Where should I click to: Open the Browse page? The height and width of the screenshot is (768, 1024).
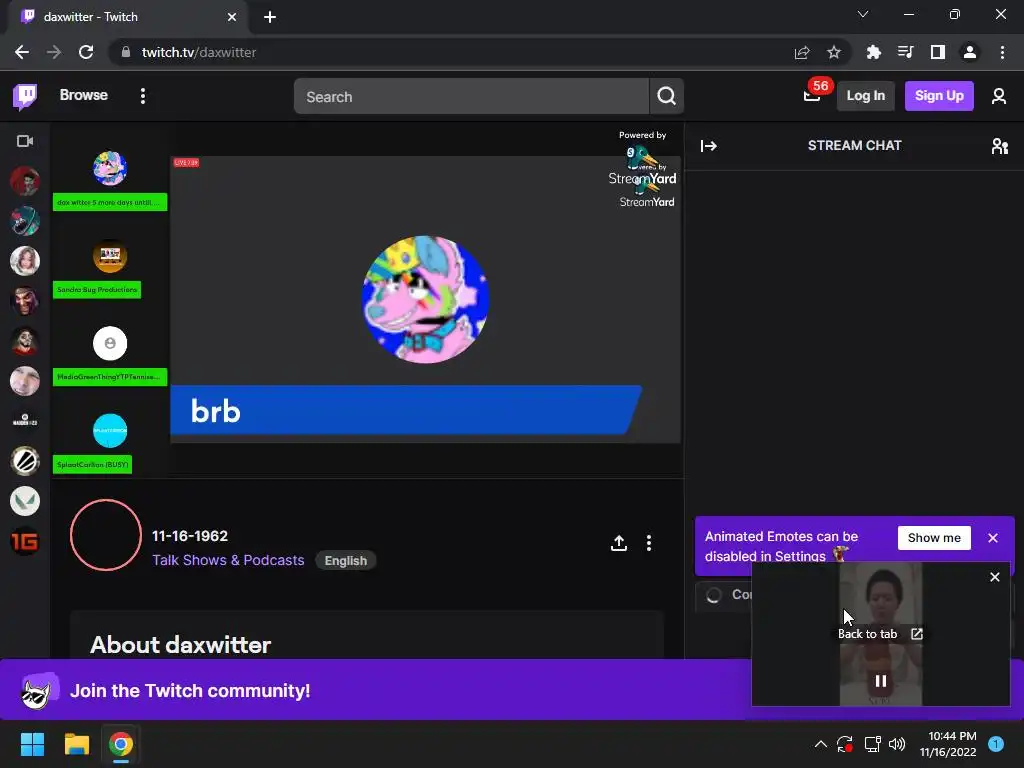[84, 95]
